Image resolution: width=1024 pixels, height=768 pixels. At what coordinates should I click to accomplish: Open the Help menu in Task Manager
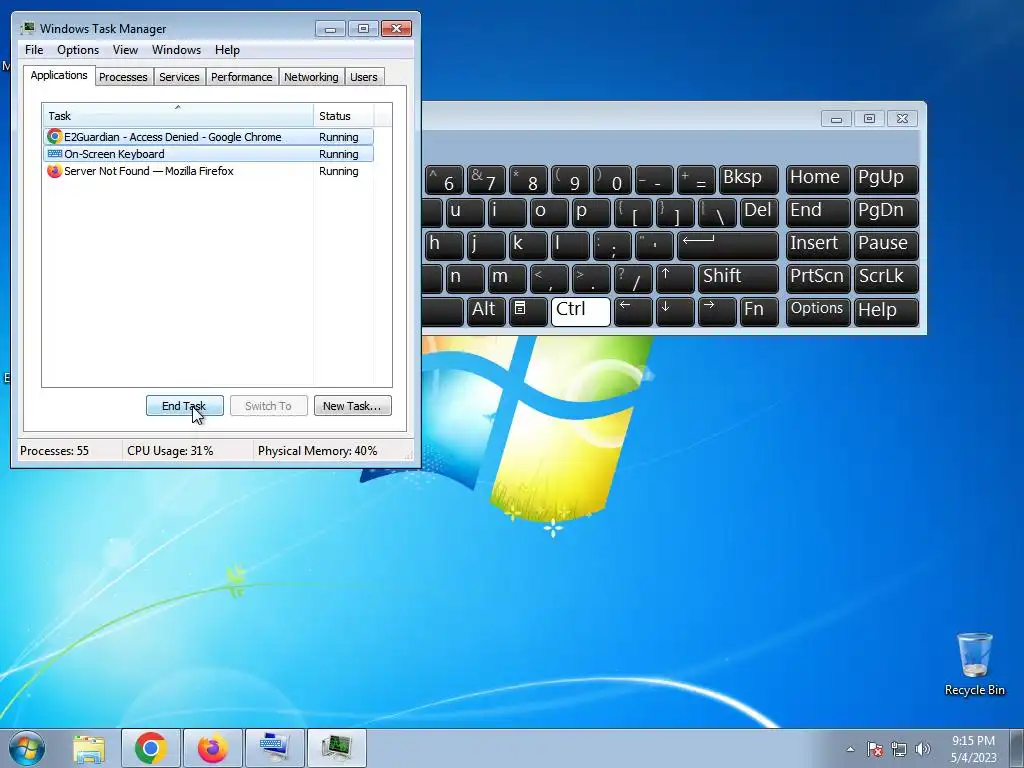227,50
